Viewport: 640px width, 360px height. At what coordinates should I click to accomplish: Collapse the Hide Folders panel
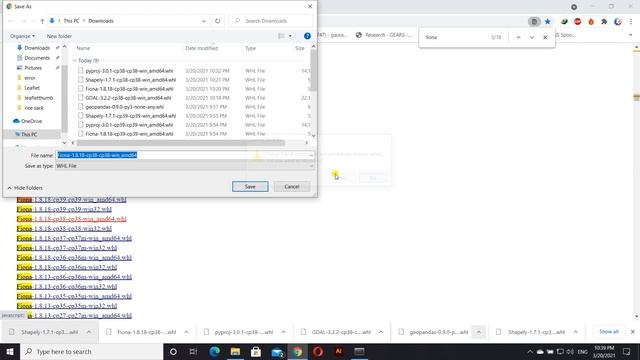(25, 188)
